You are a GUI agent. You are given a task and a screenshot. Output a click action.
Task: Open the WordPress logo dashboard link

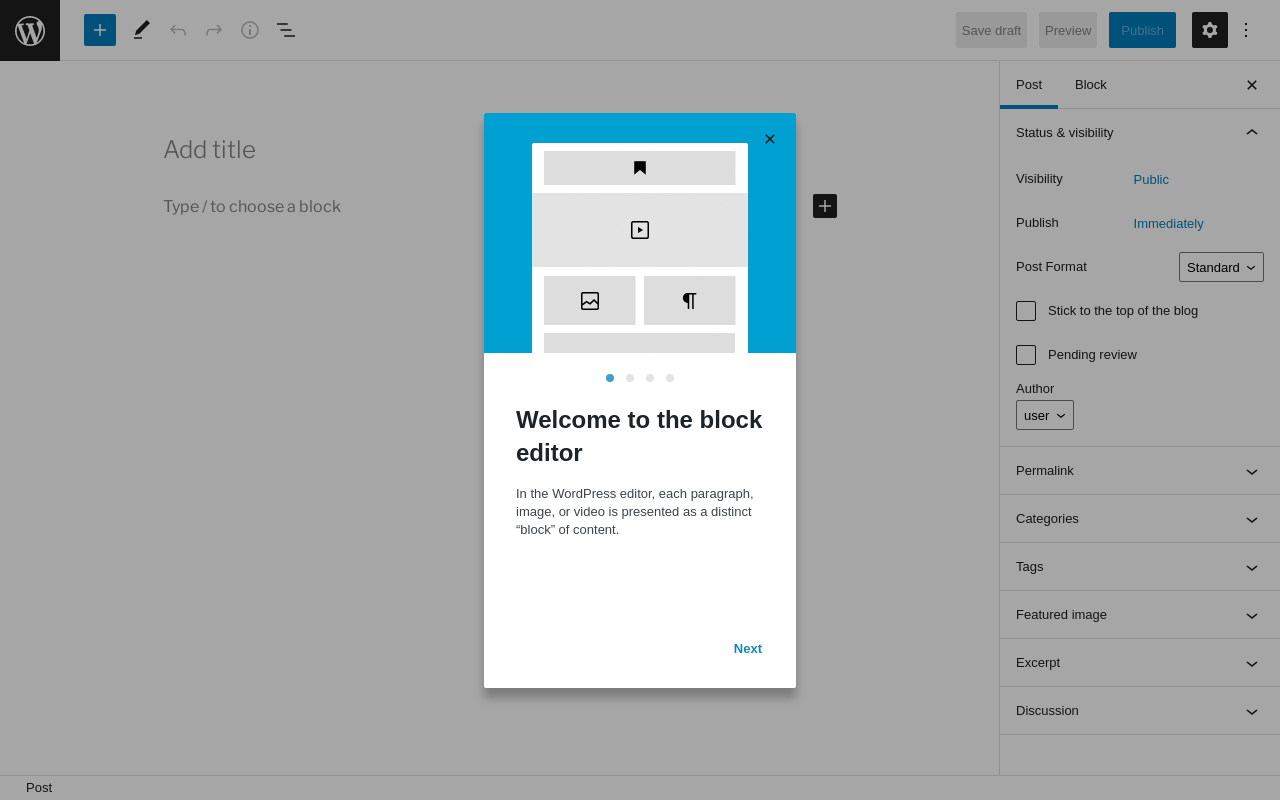(x=30, y=30)
